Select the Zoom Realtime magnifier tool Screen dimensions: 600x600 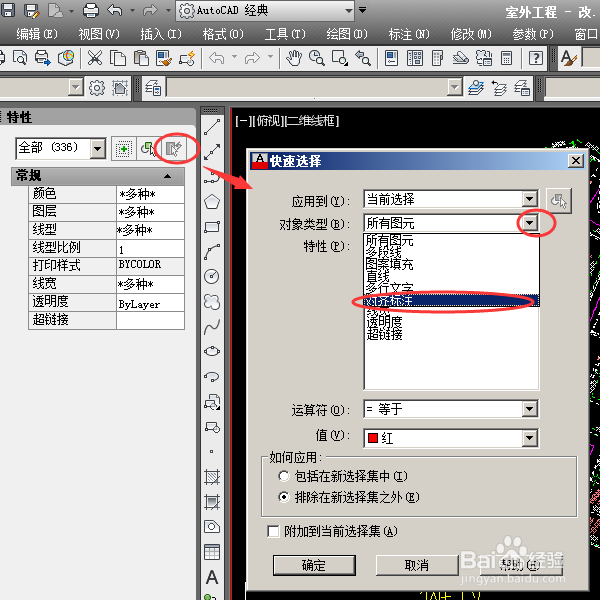point(317,58)
